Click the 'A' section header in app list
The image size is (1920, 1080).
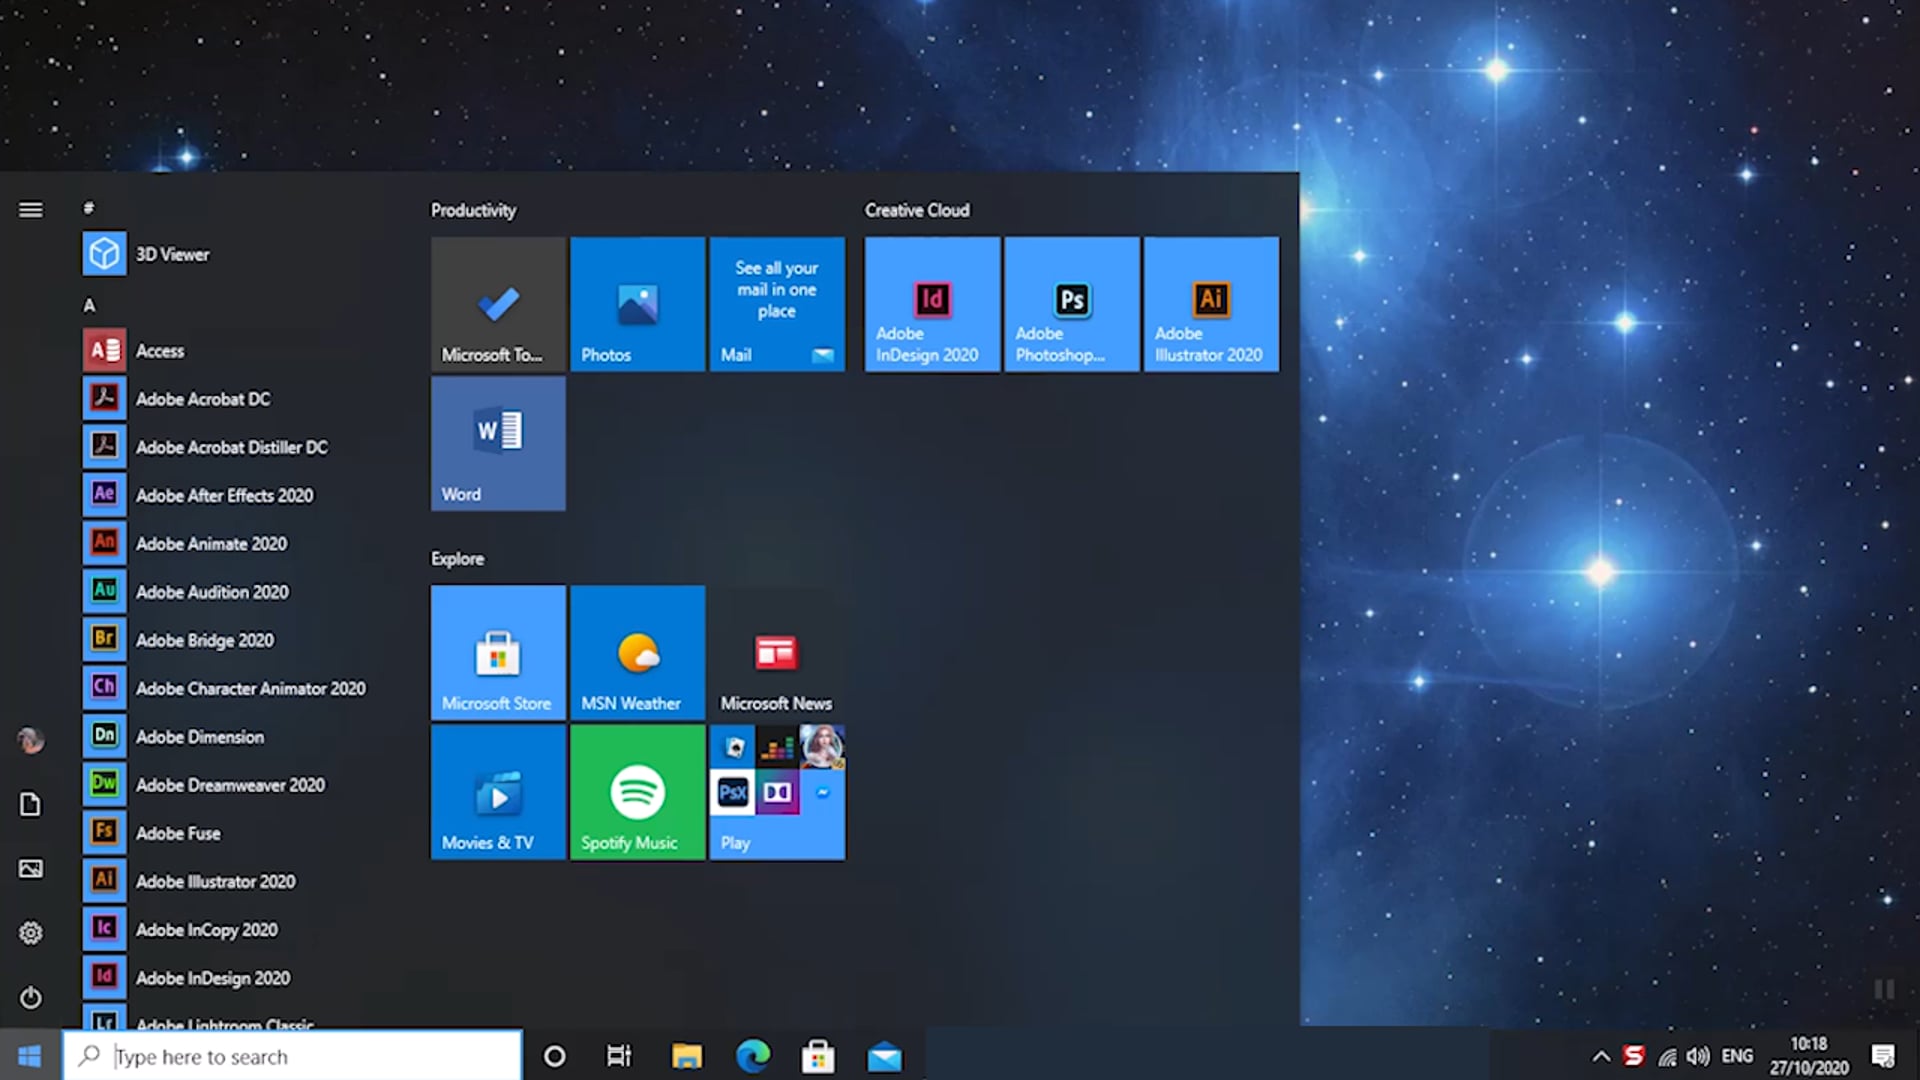(90, 304)
